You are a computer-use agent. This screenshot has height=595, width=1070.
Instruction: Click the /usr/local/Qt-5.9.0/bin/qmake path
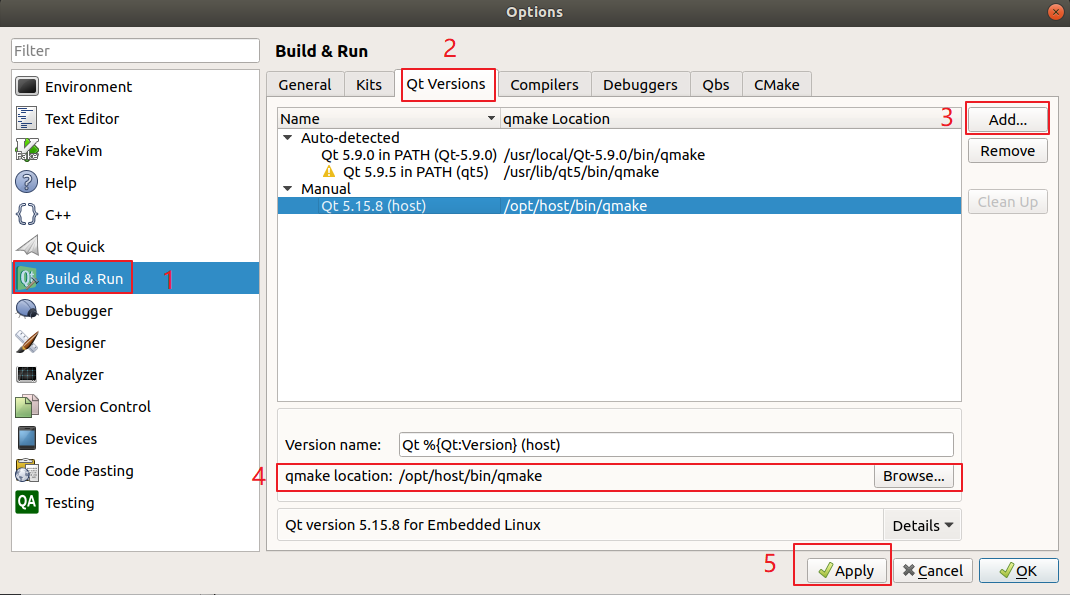coord(604,155)
